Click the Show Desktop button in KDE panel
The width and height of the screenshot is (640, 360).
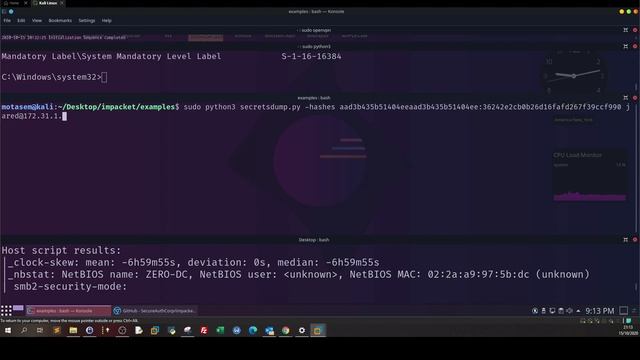624,311
